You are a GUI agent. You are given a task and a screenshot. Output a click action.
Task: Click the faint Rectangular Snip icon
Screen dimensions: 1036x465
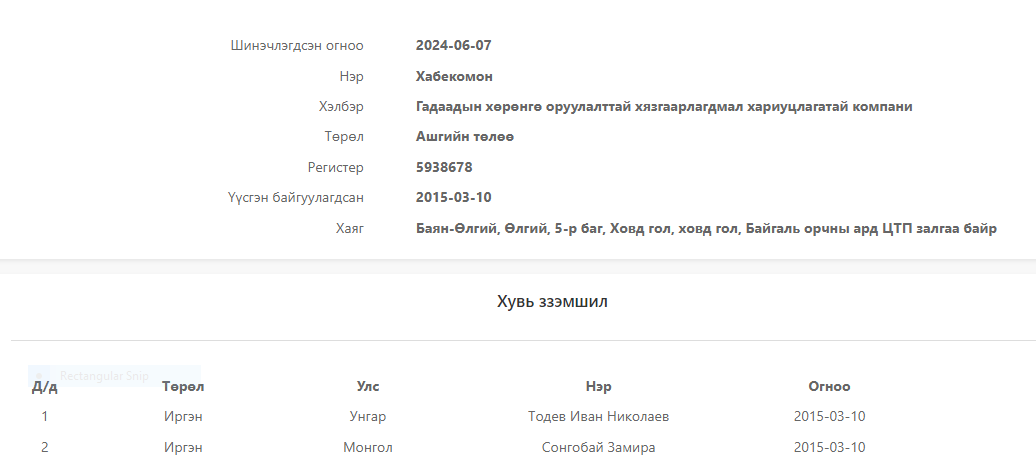[x=40, y=375]
